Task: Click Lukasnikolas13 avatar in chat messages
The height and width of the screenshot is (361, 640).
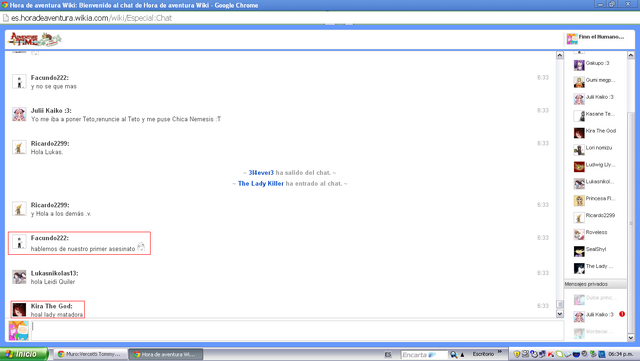Action: [19, 277]
